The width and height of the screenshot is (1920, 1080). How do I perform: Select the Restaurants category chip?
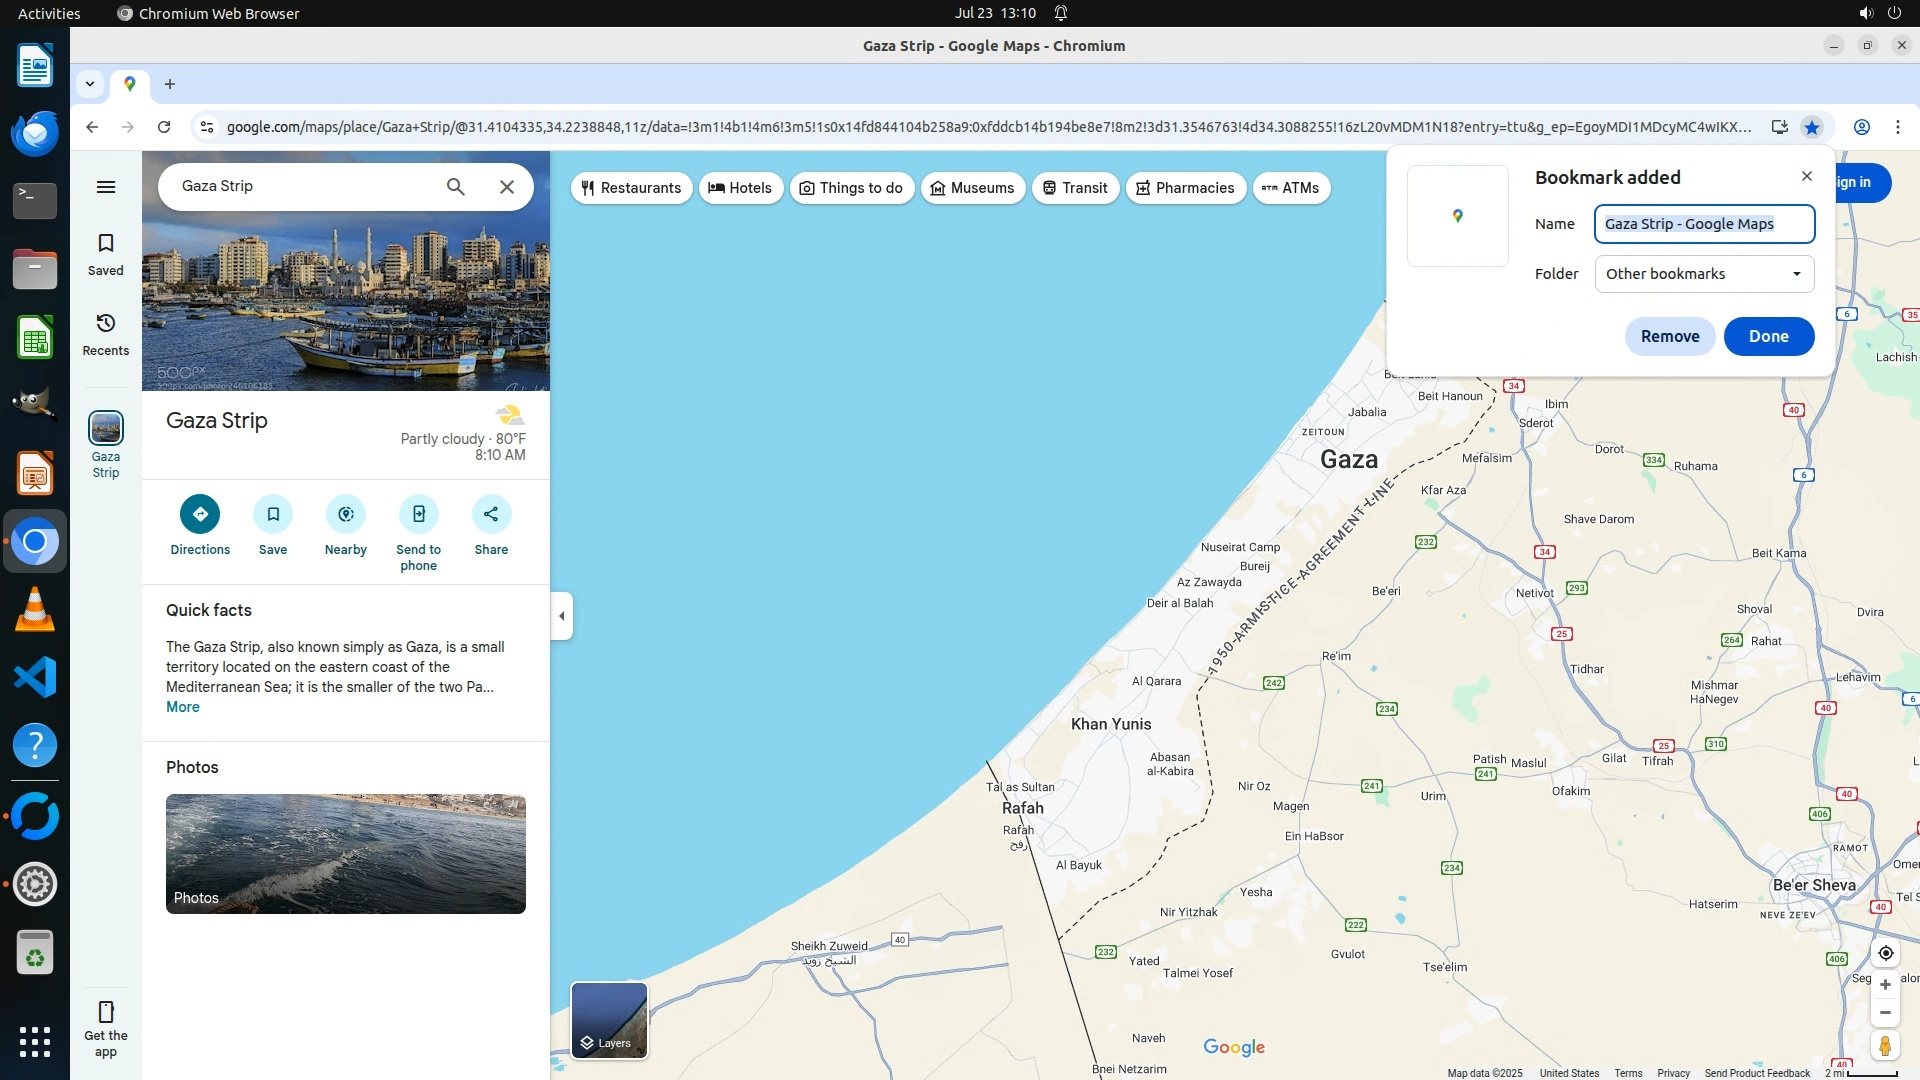631,188
